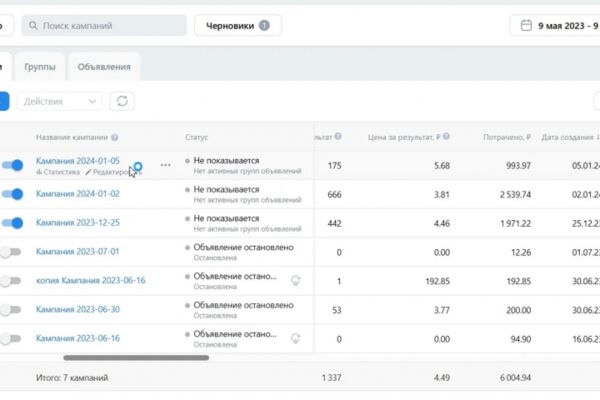This screenshot has height=400, width=600.
Task: Open campaign link Кампания 2023-12-25
Action: [78, 222]
